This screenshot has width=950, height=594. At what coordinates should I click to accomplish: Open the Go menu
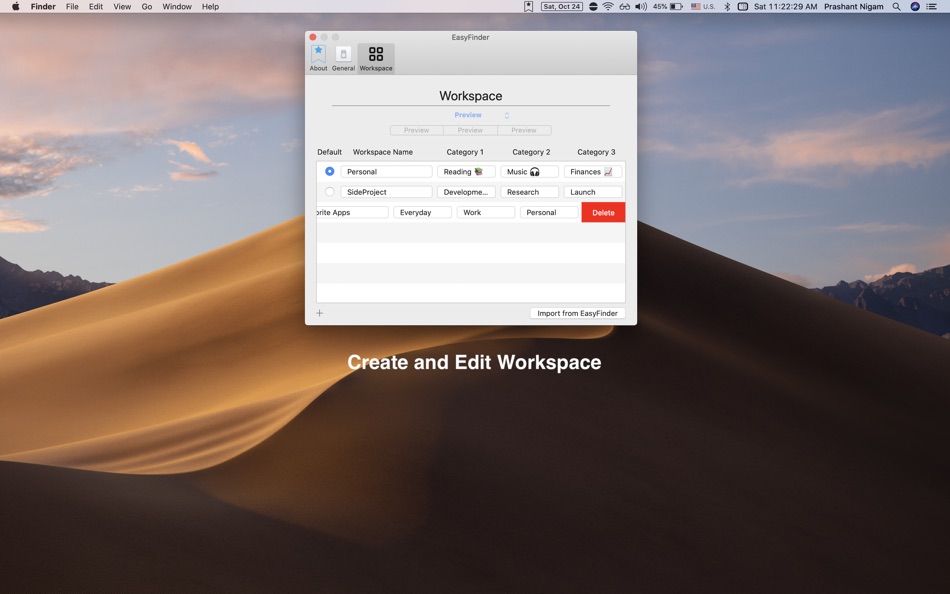[x=147, y=7]
